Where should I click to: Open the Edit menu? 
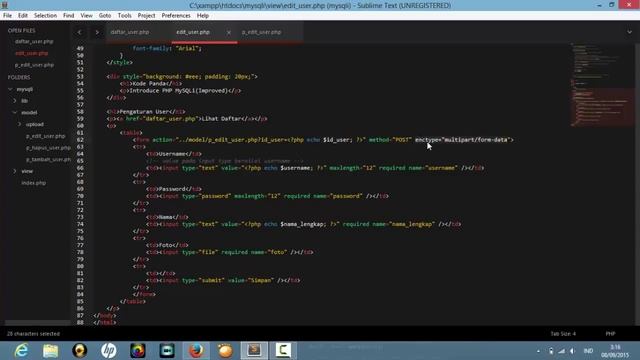point(23,16)
